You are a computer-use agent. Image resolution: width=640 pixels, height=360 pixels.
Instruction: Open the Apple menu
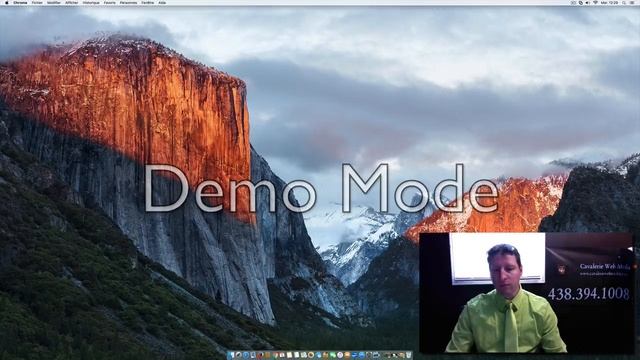[x=7, y=2]
